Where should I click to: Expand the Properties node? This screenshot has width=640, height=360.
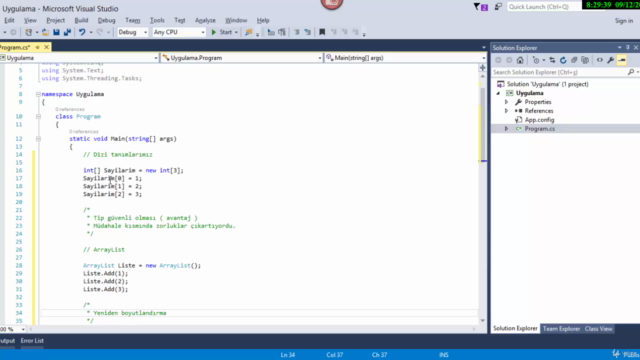(x=507, y=102)
